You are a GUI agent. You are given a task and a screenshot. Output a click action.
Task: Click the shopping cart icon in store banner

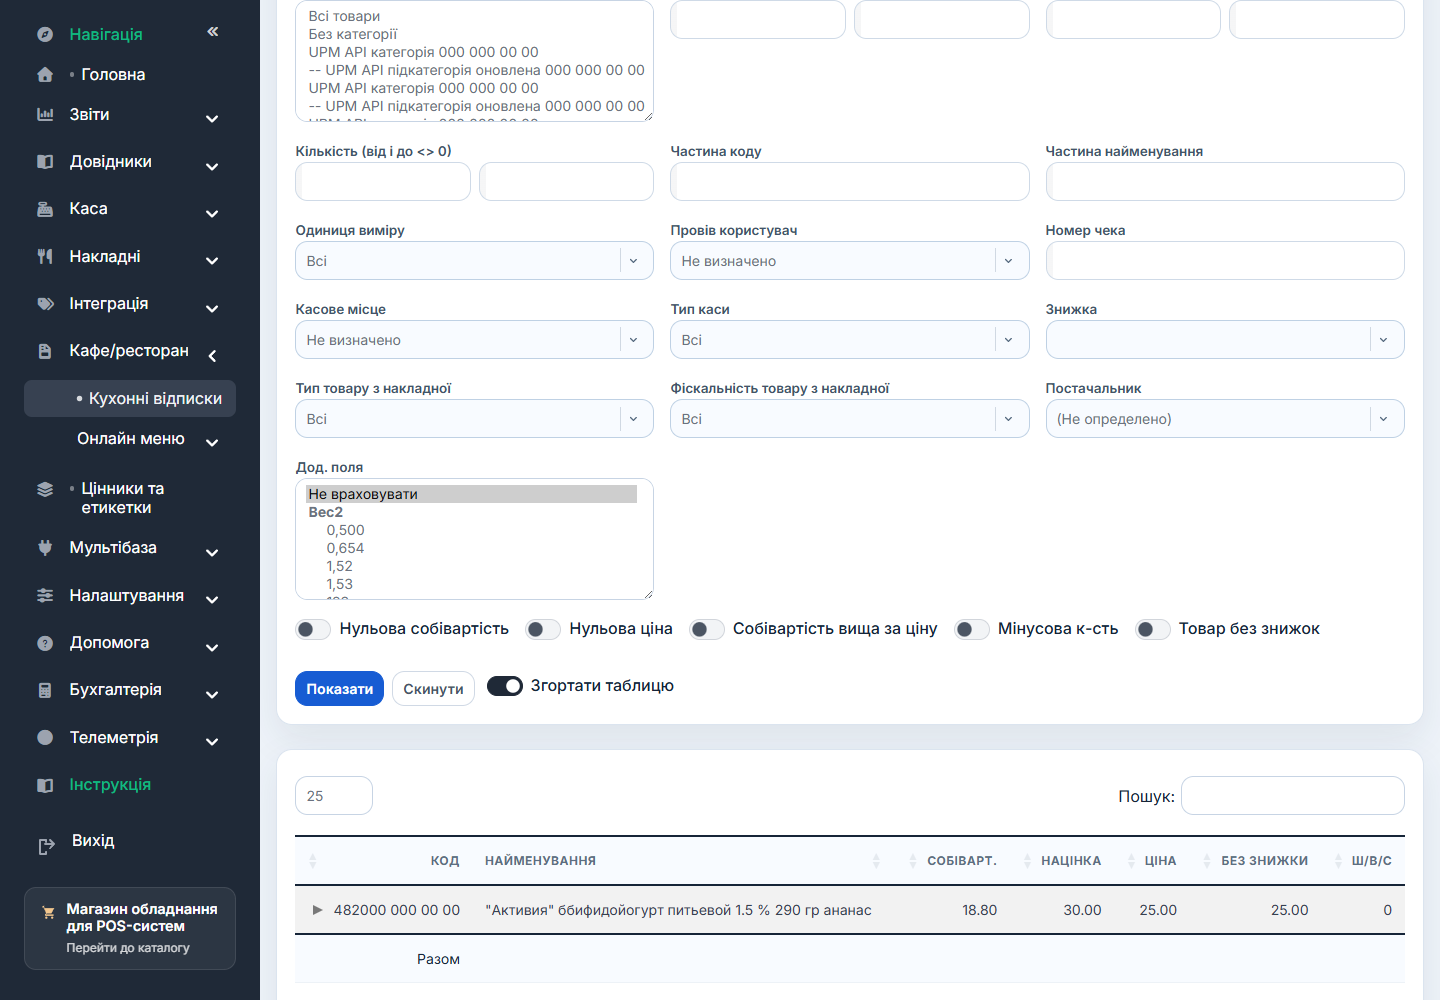pyautogui.click(x=48, y=912)
